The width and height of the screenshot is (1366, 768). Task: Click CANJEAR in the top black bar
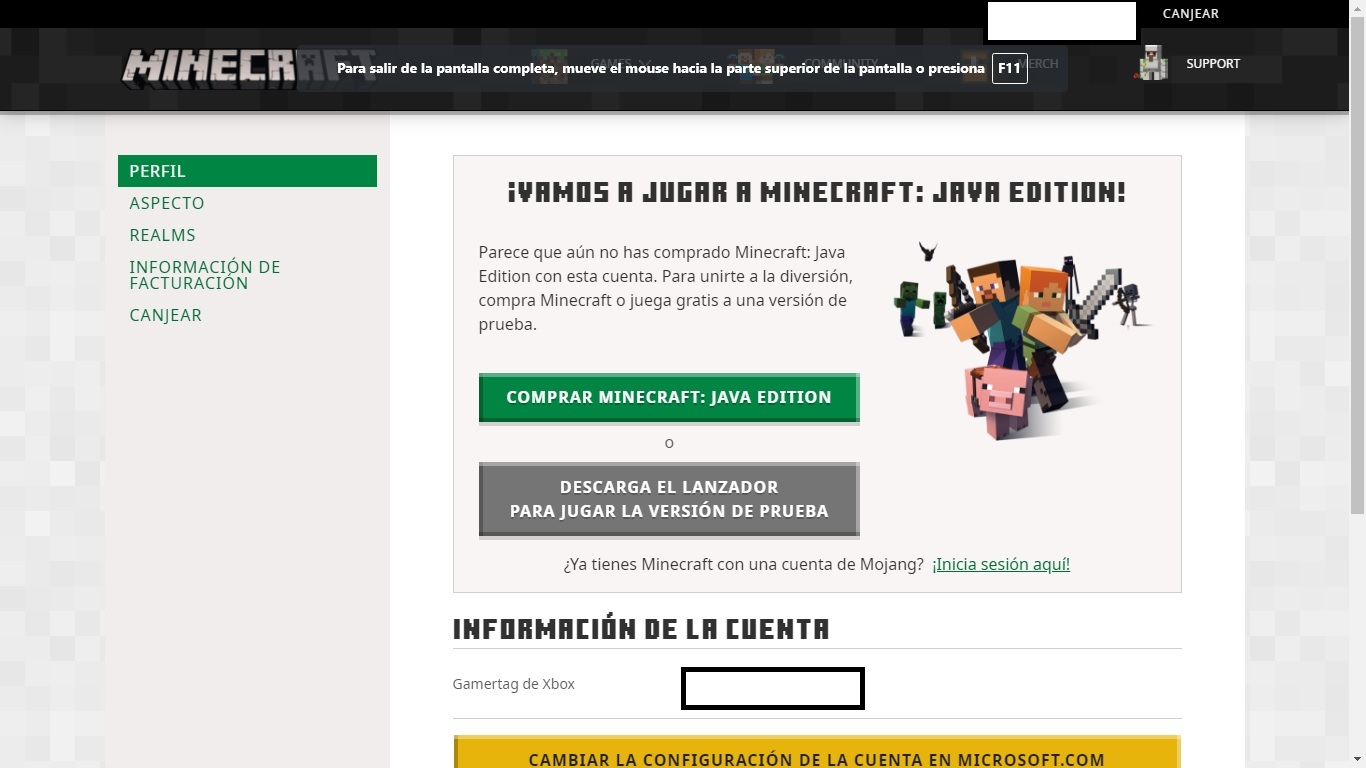(x=1190, y=14)
